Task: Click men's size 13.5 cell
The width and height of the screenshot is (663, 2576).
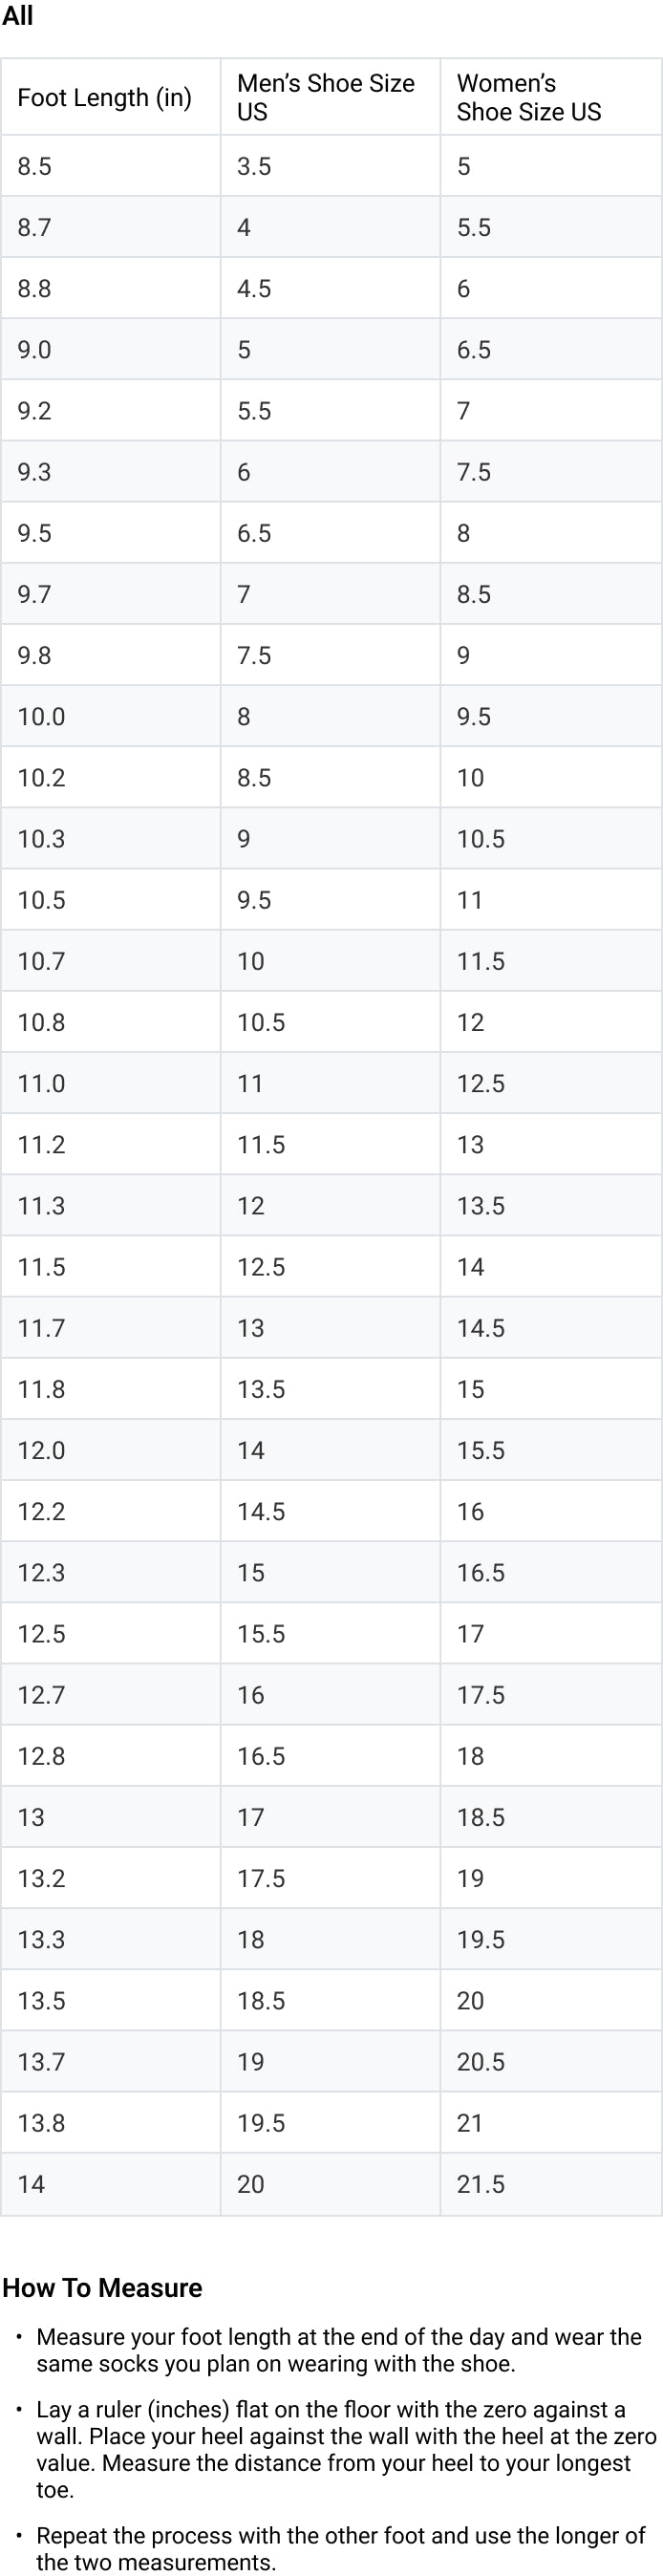Action: click(330, 1388)
